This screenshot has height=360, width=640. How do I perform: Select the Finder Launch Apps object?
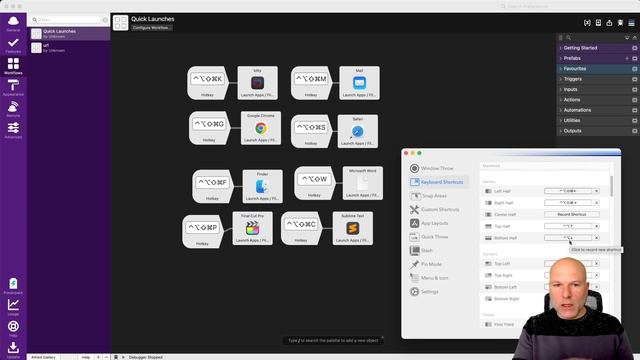tap(262, 186)
